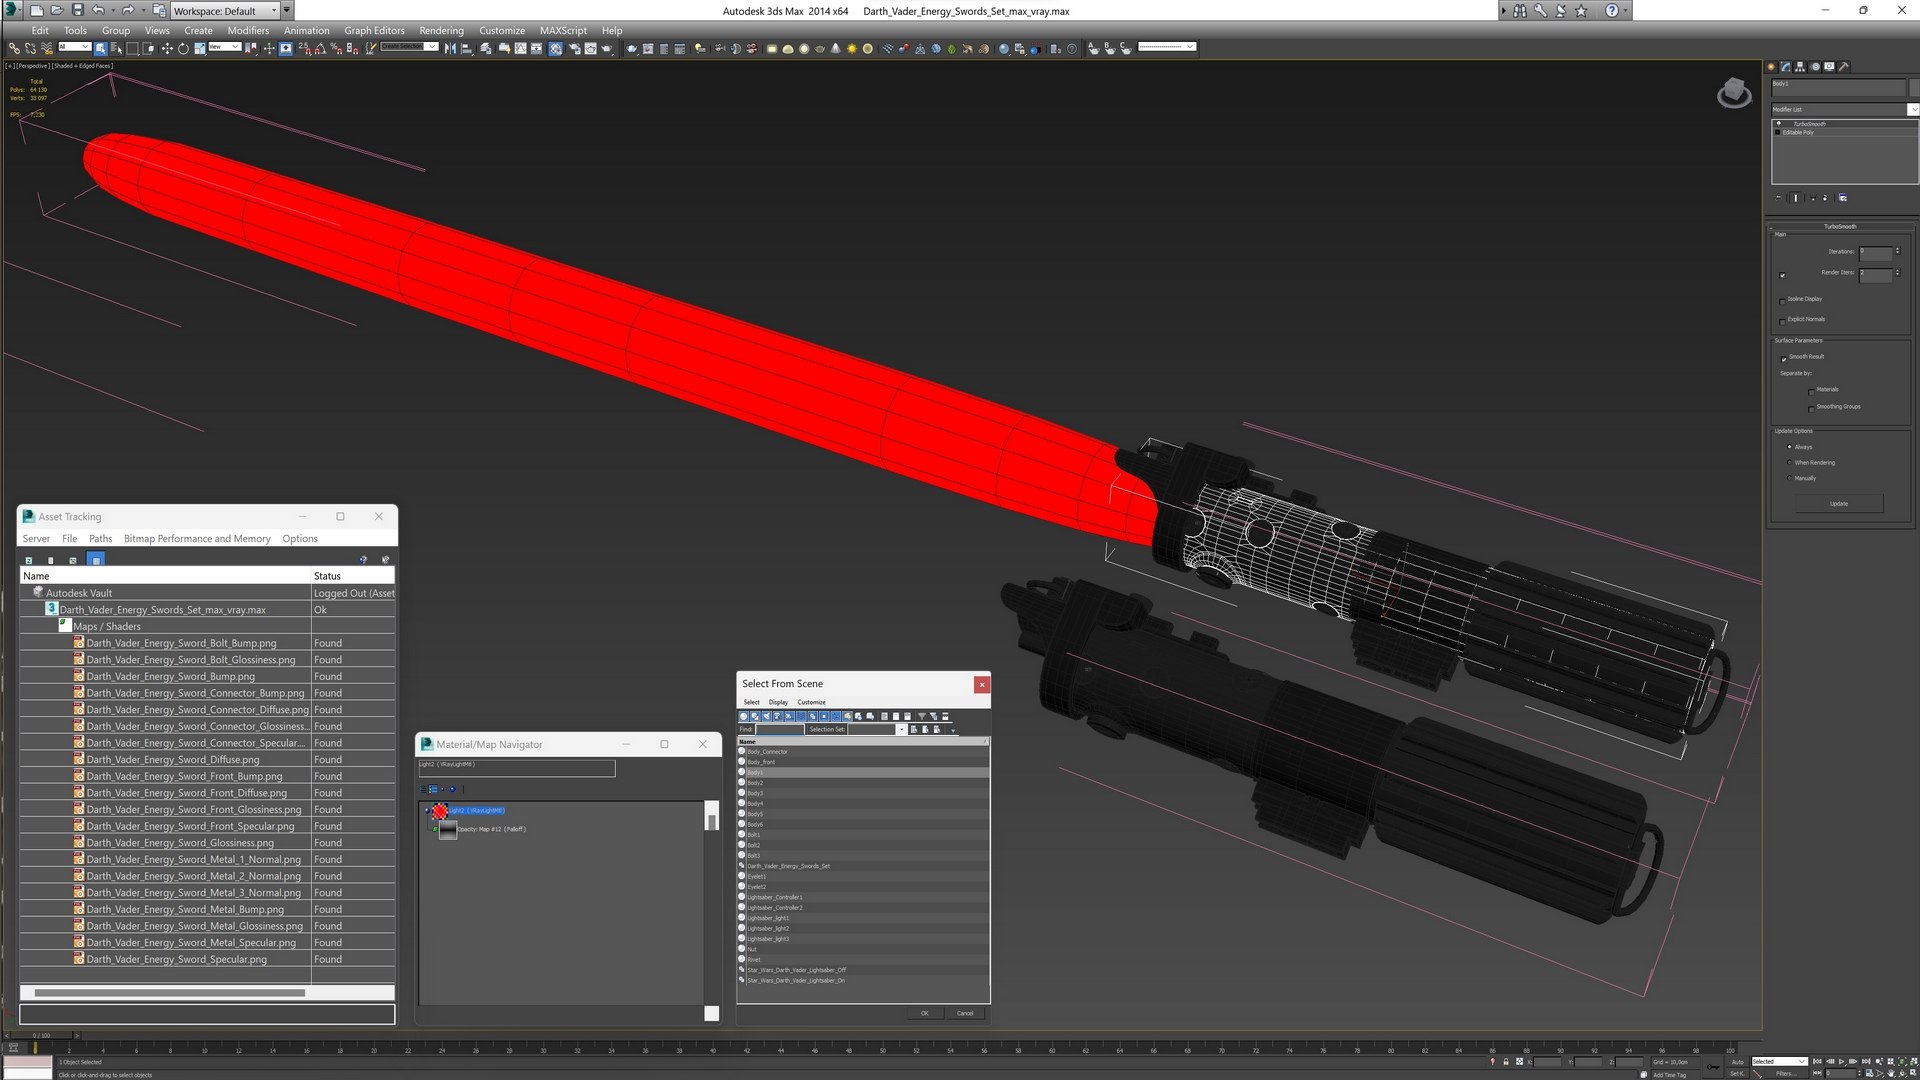Collapse Maps / Shaders tree node
1920x1080 pixels.
(x=65, y=626)
